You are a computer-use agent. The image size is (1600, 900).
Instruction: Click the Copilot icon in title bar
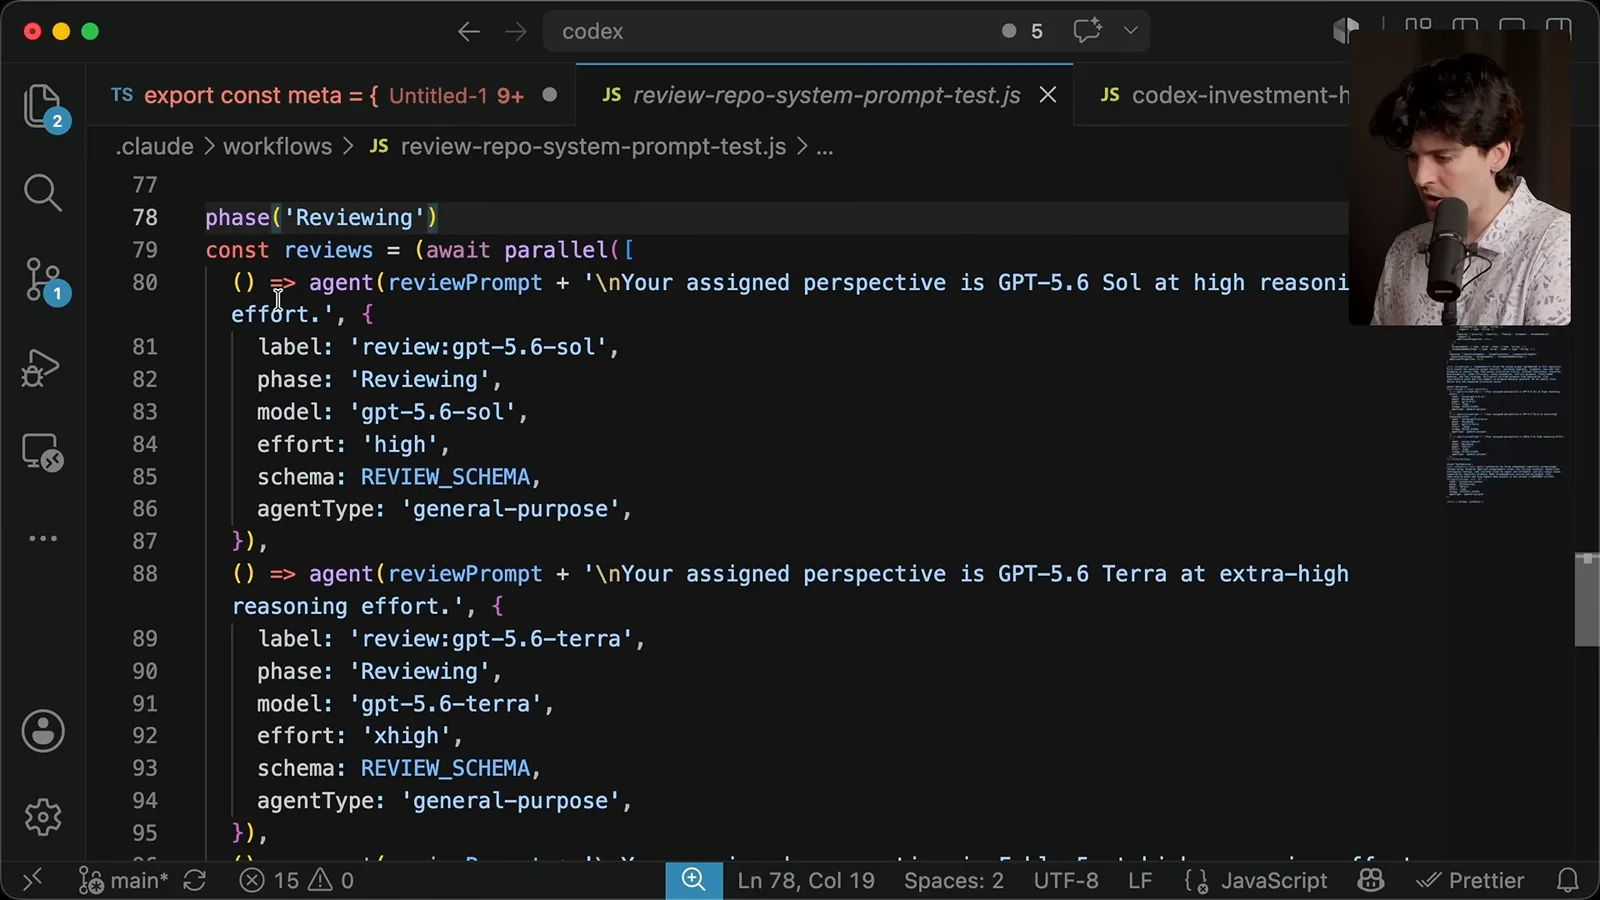point(1345,31)
